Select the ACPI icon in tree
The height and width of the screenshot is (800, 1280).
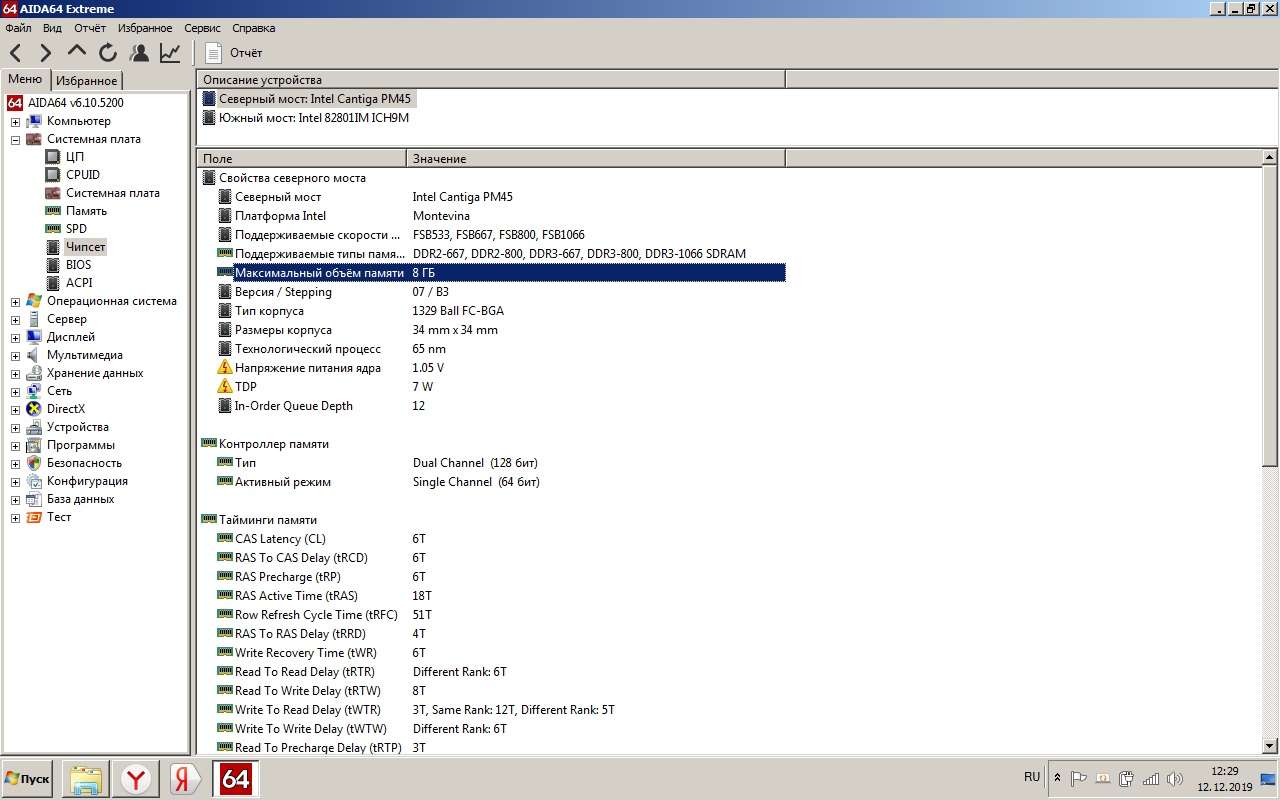(53, 283)
